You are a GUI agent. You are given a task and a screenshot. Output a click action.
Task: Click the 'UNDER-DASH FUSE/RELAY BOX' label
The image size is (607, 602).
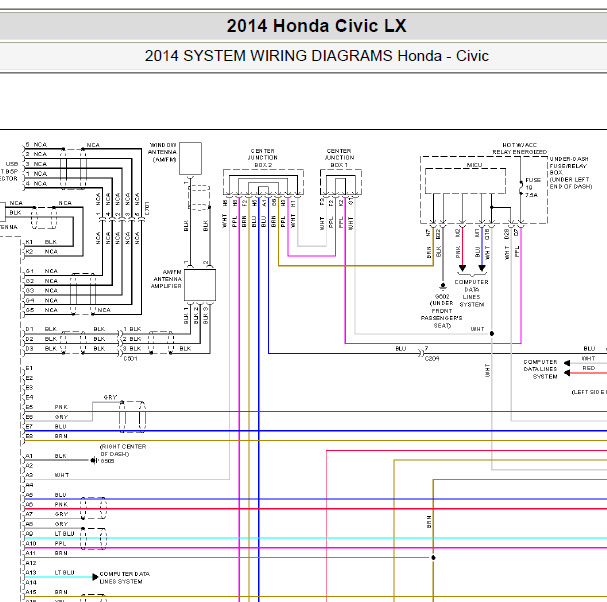click(571, 173)
